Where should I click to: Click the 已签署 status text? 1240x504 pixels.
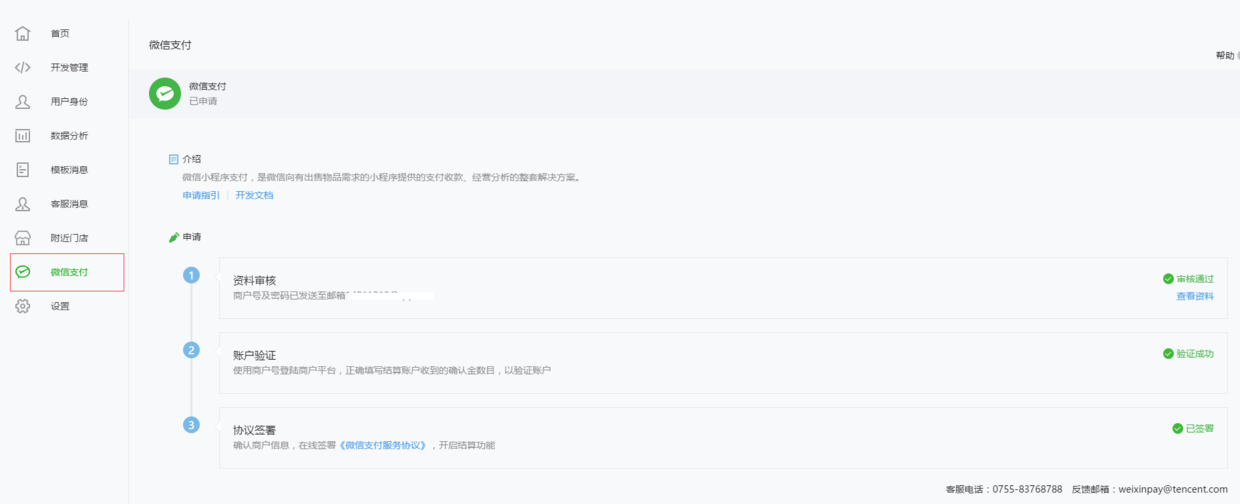coord(1200,428)
